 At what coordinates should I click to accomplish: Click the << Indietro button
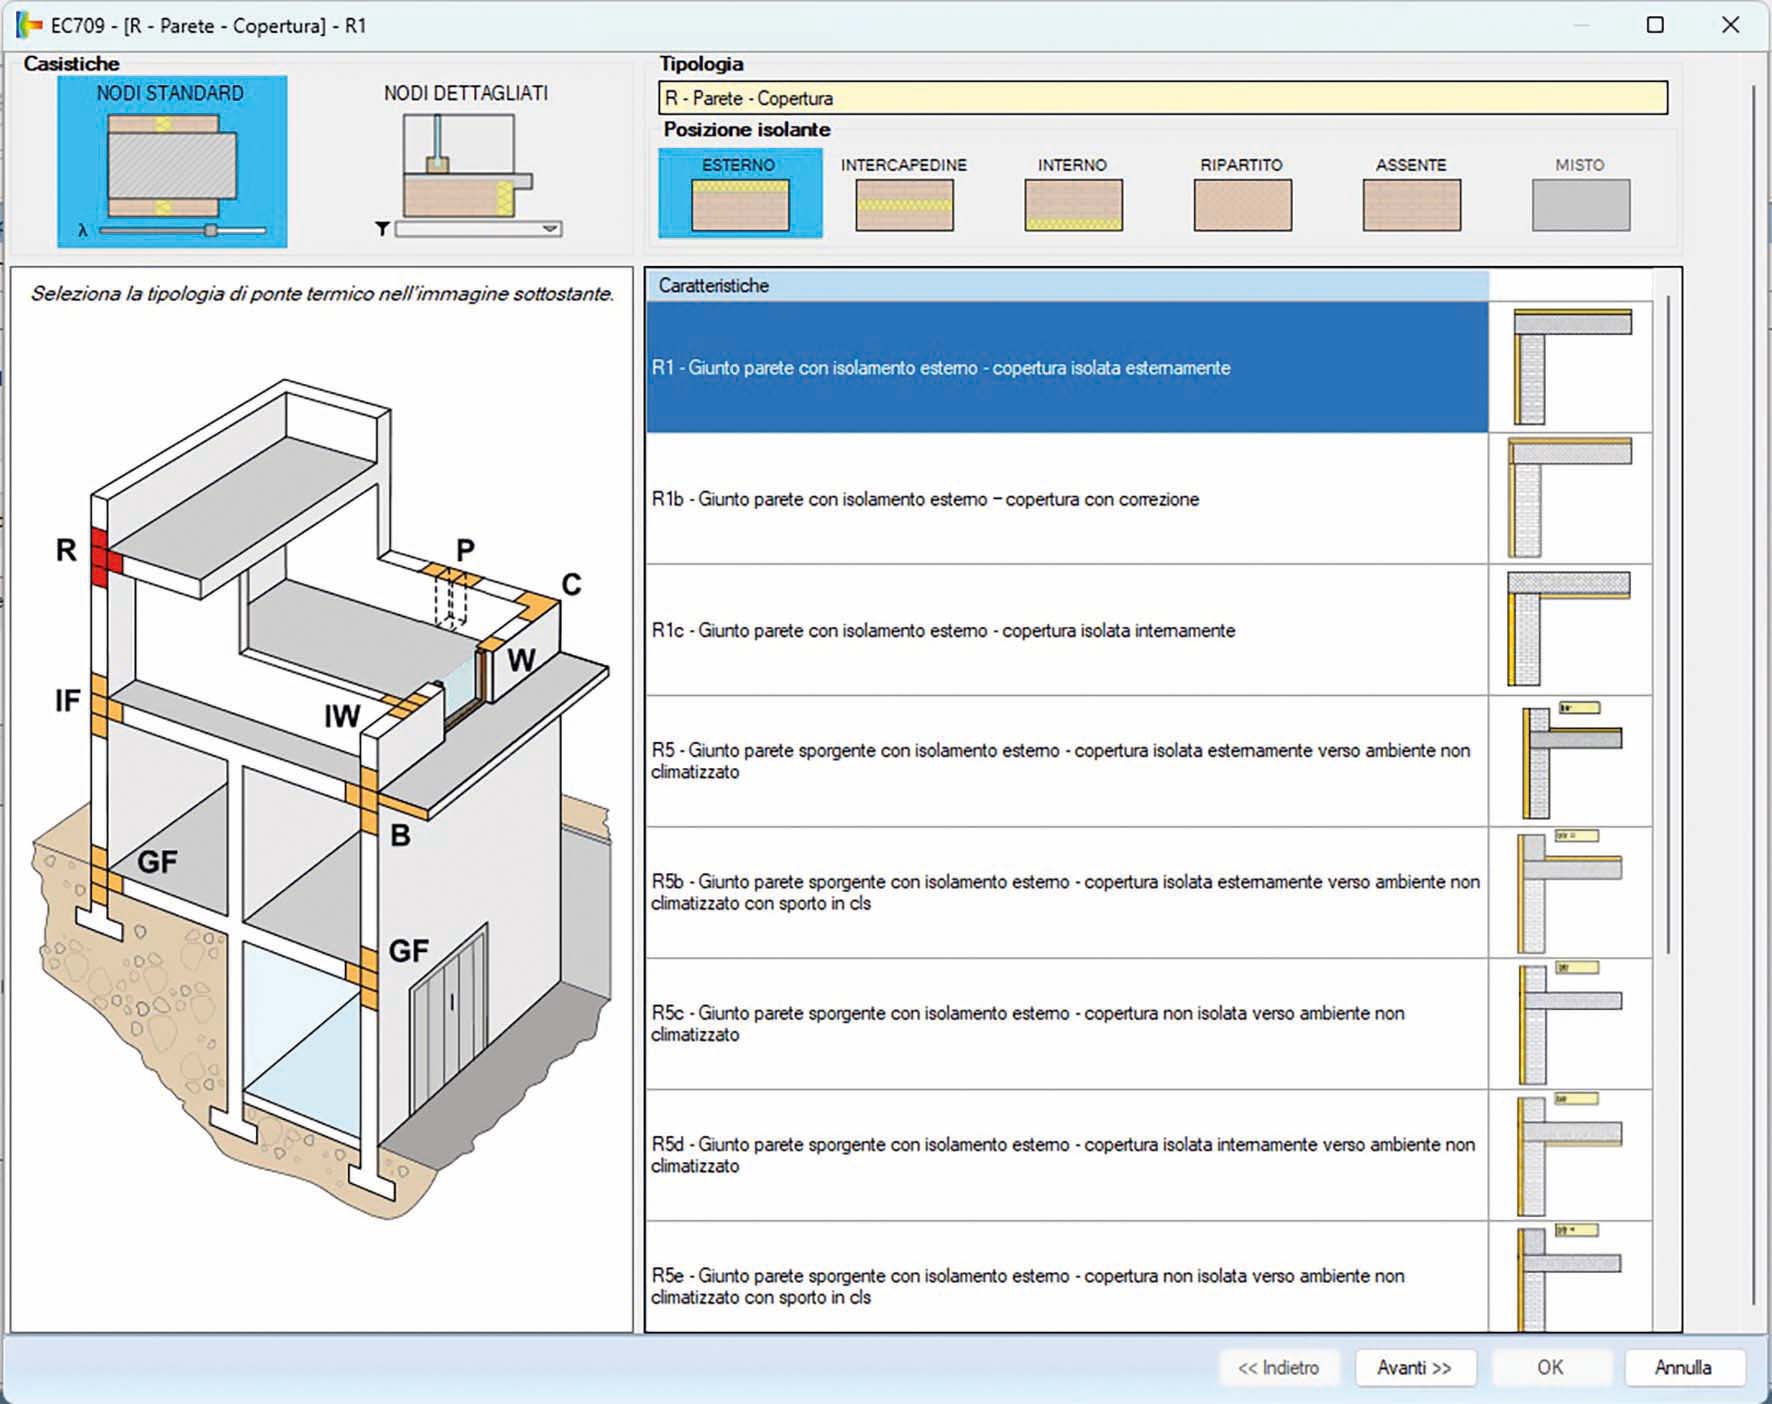tap(1278, 1367)
